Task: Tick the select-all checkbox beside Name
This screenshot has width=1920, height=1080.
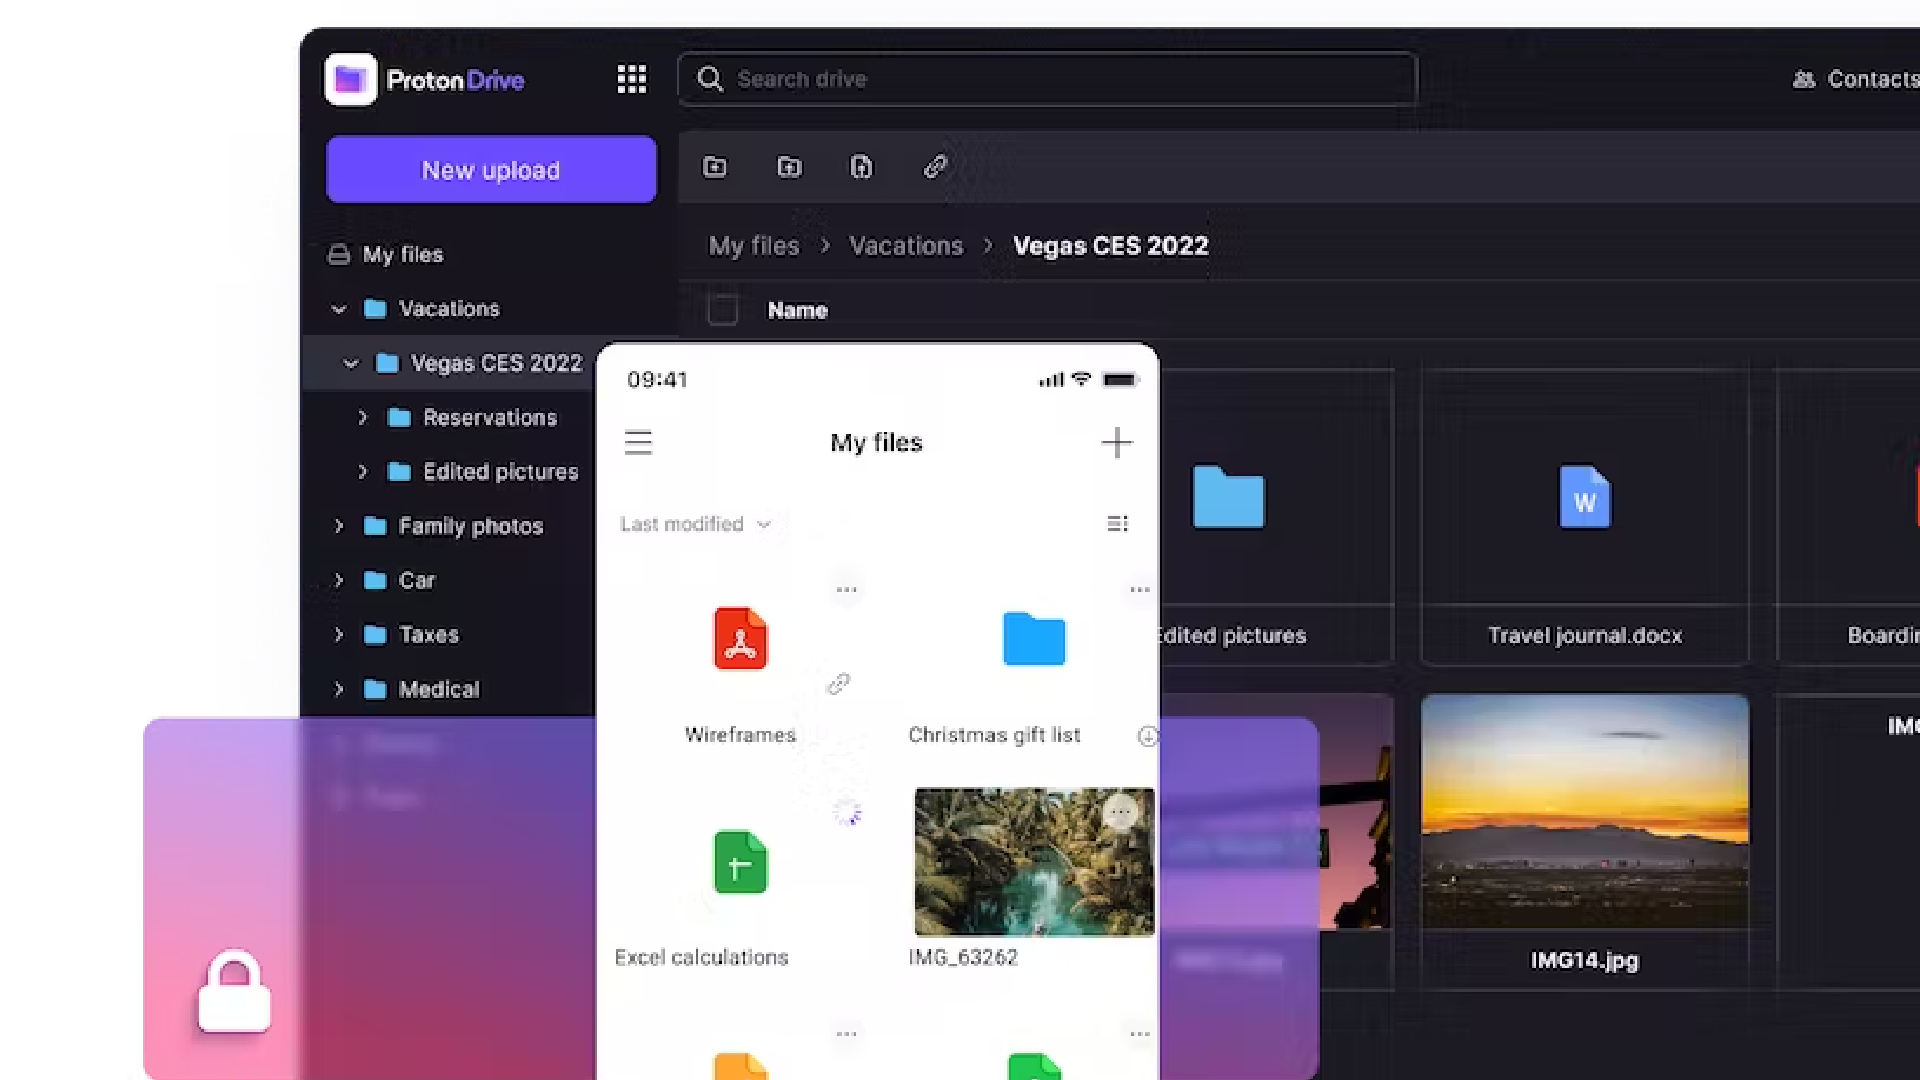Action: click(x=722, y=310)
